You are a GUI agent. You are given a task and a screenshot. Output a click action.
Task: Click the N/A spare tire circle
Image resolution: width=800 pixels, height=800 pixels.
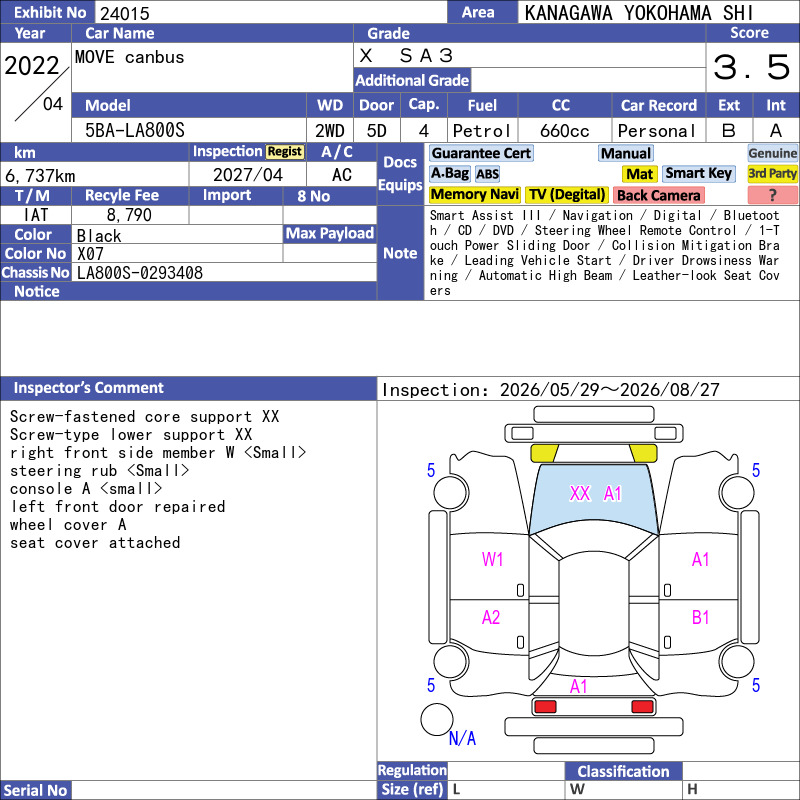pyautogui.click(x=437, y=719)
